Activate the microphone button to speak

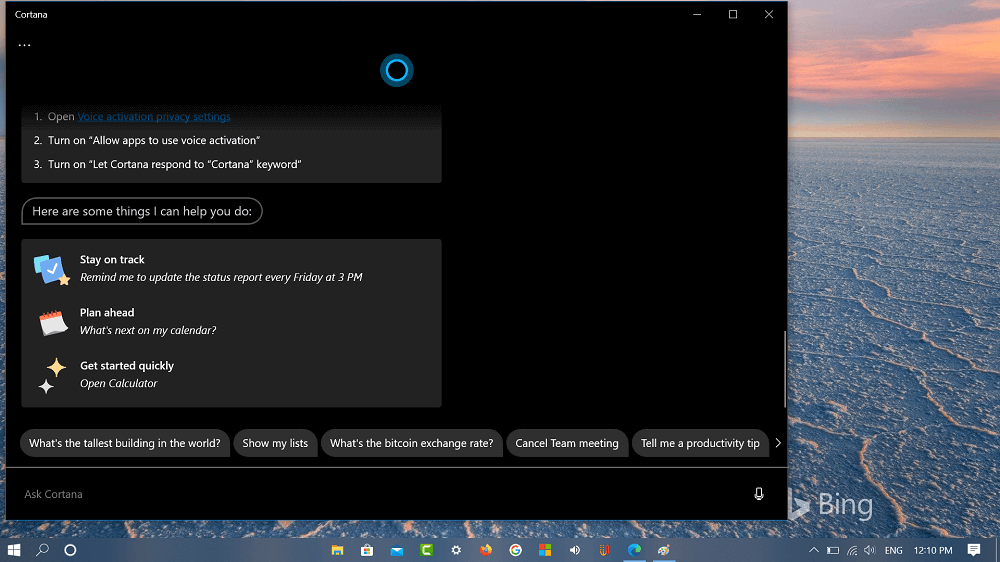tap(759, 494)
